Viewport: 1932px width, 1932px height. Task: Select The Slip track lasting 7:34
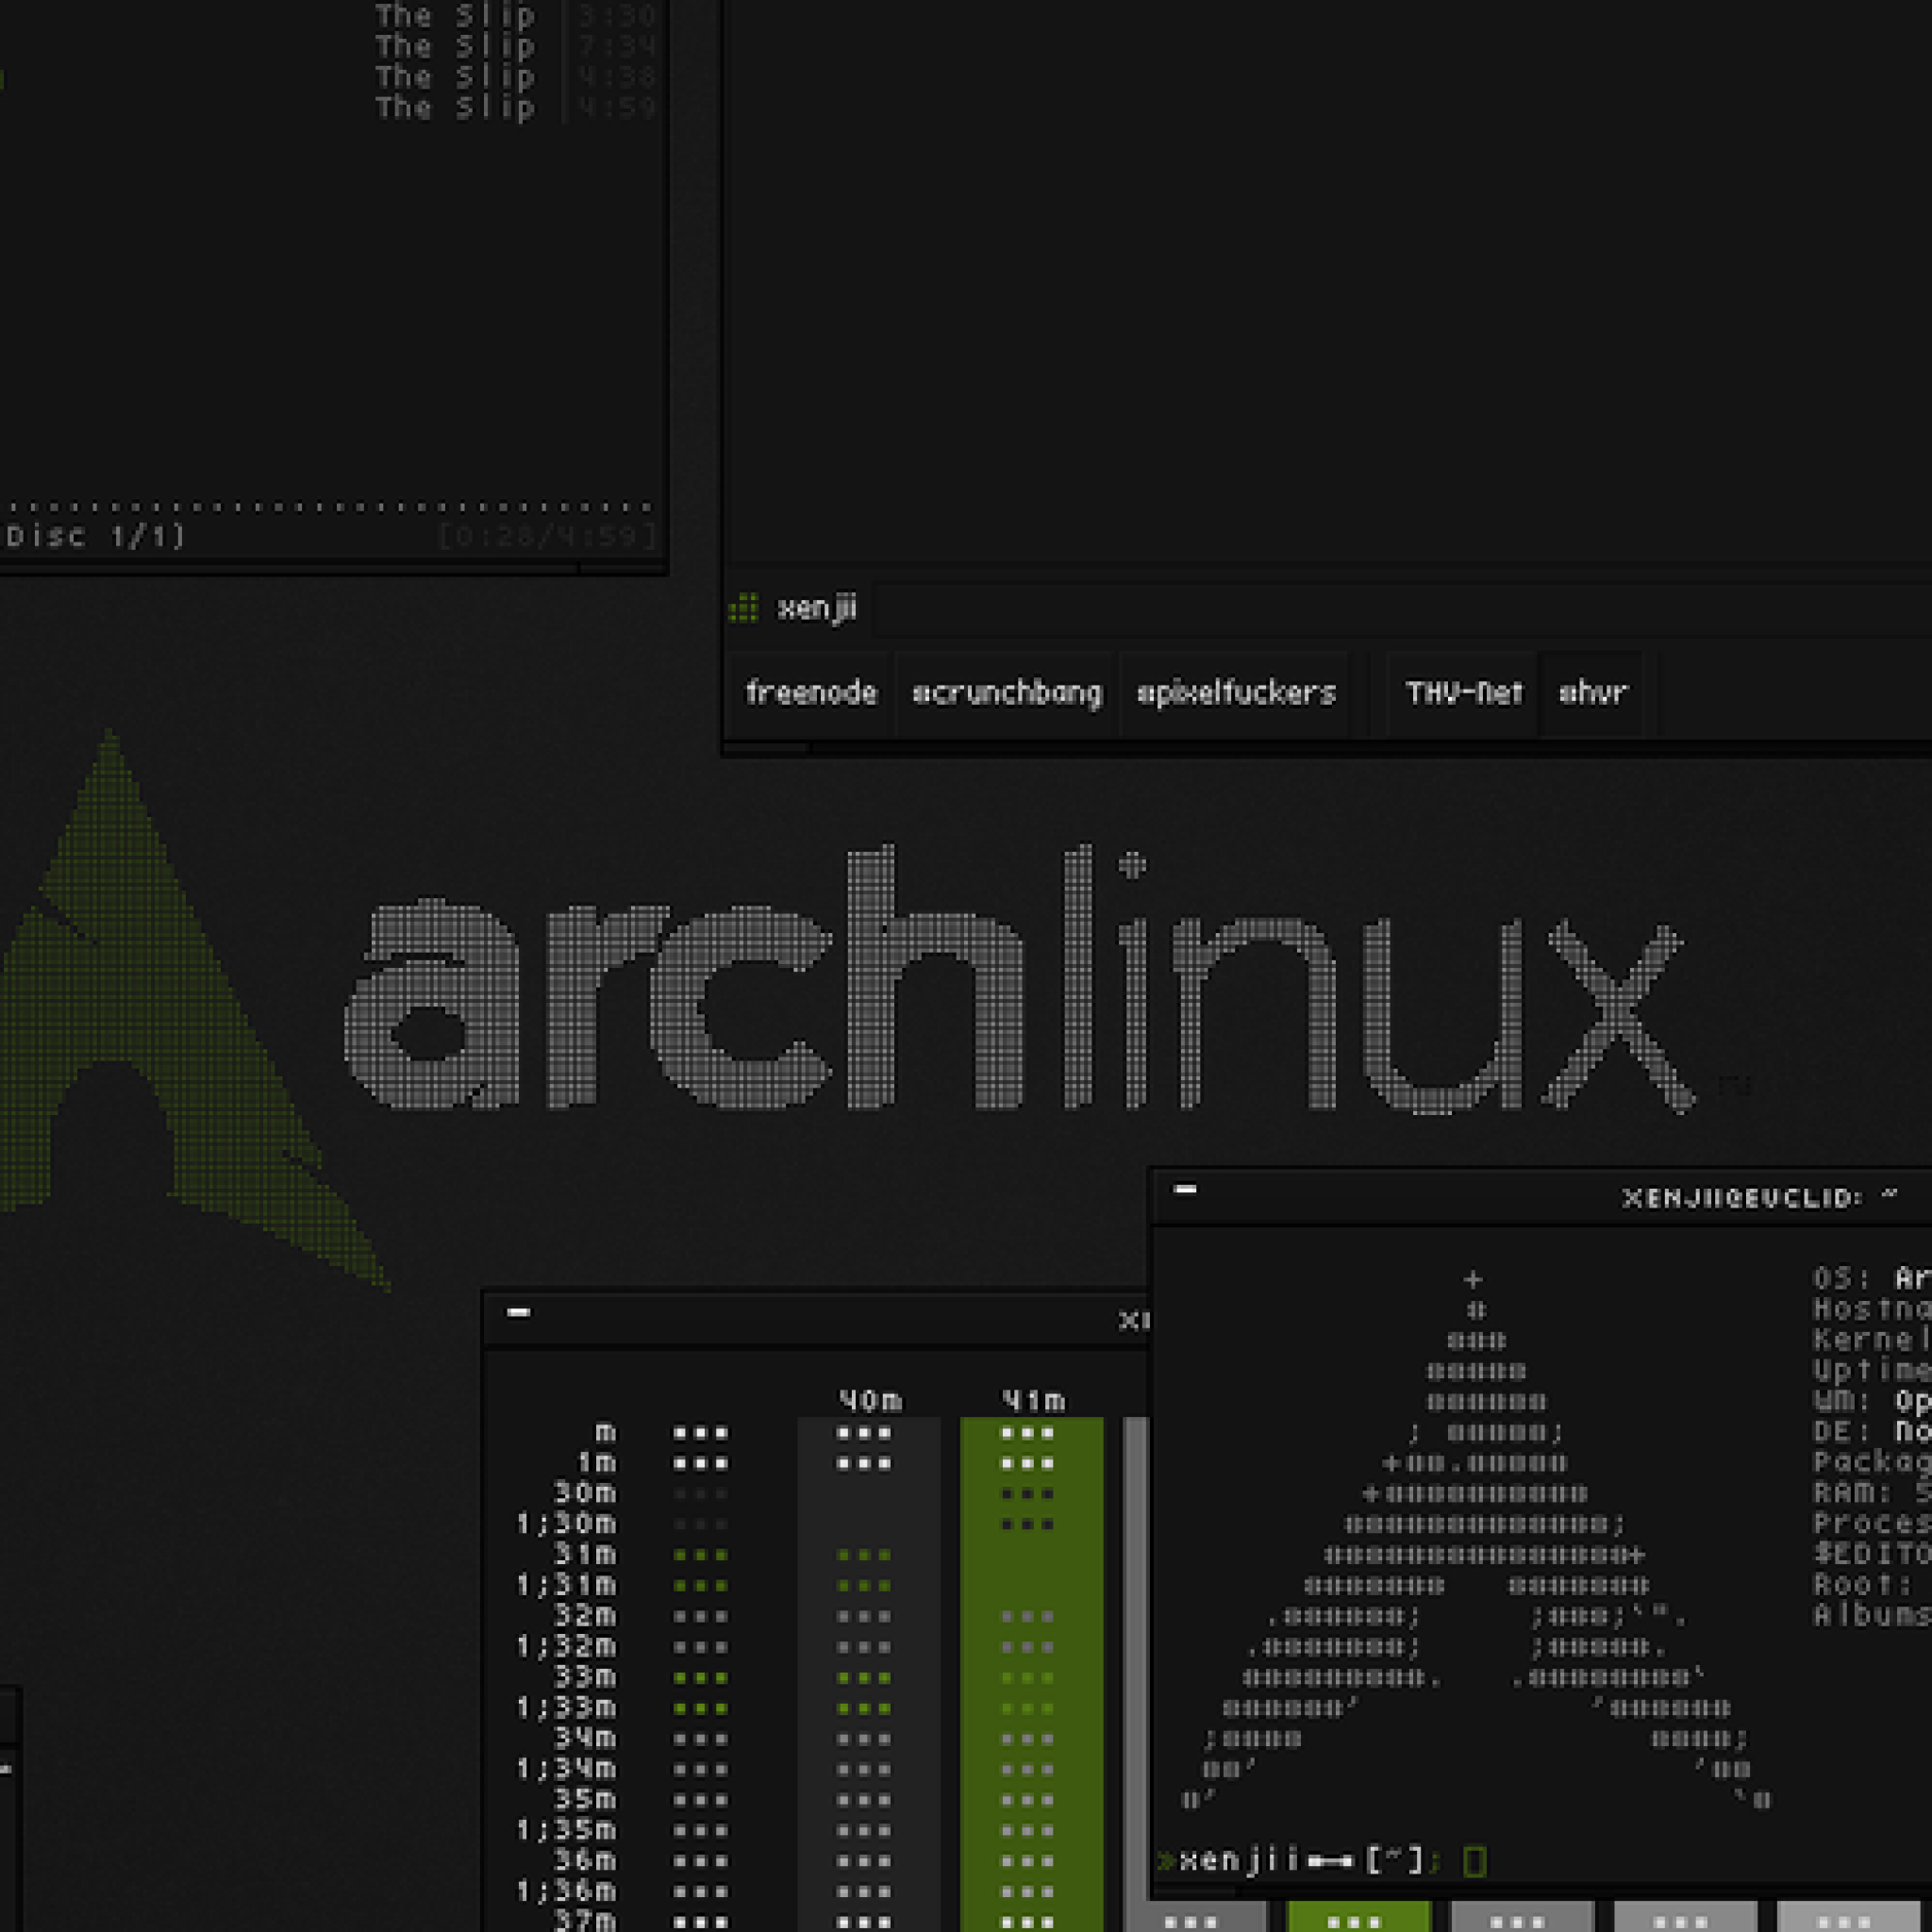tap(515, 46)
